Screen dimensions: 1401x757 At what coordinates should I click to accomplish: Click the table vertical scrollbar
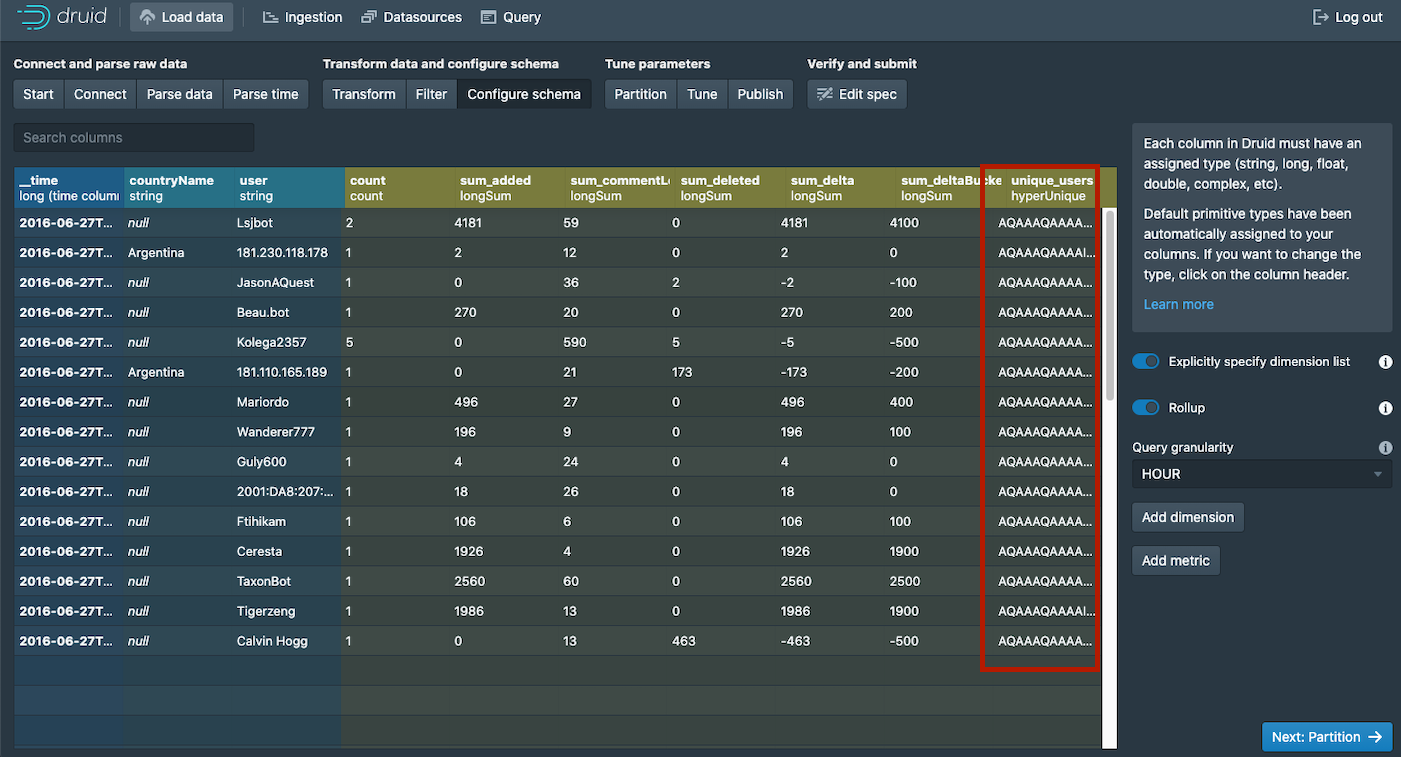pos(1109,304)
